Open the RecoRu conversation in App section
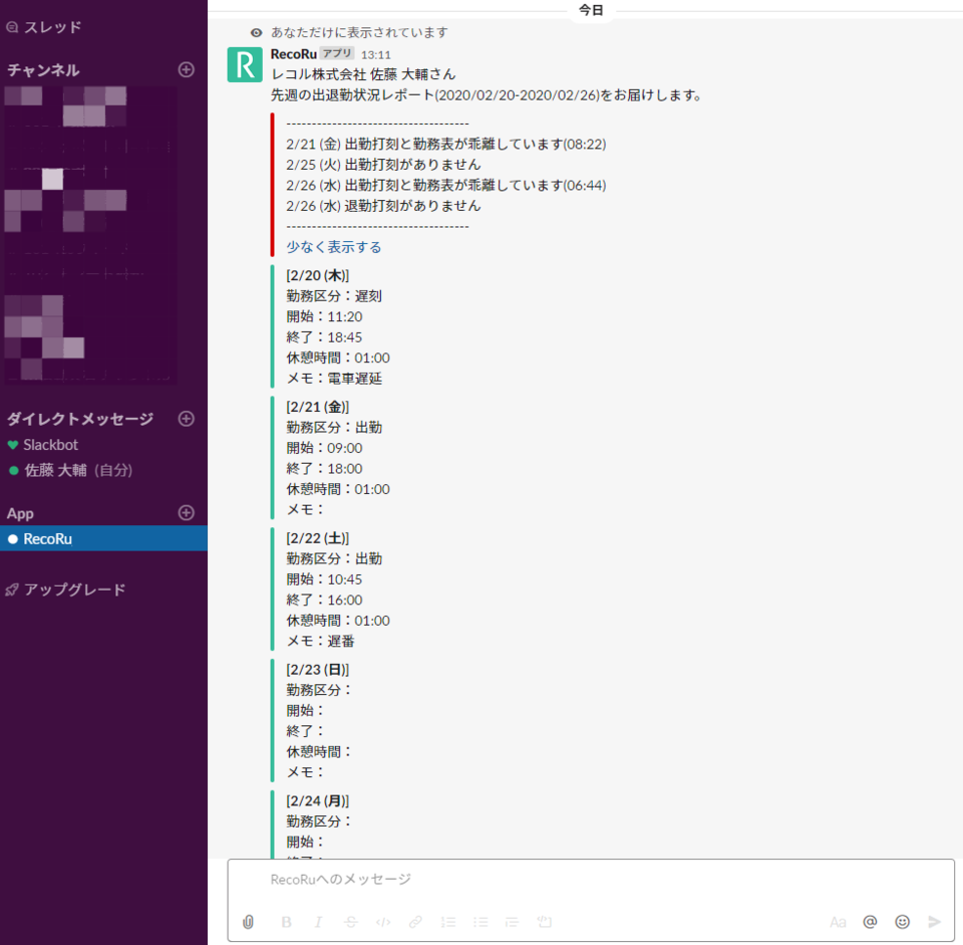Screen dimensions: 963x945 coord(50,537)
